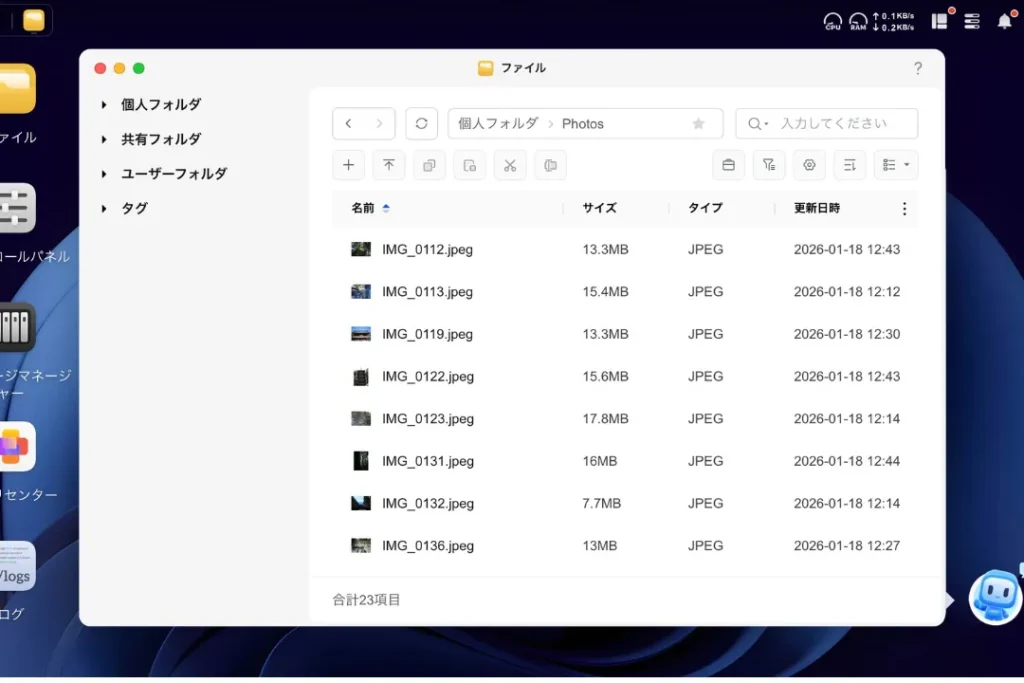Click the scissors cut icon
Screen dimensions: 1024x683
point(510,165)
